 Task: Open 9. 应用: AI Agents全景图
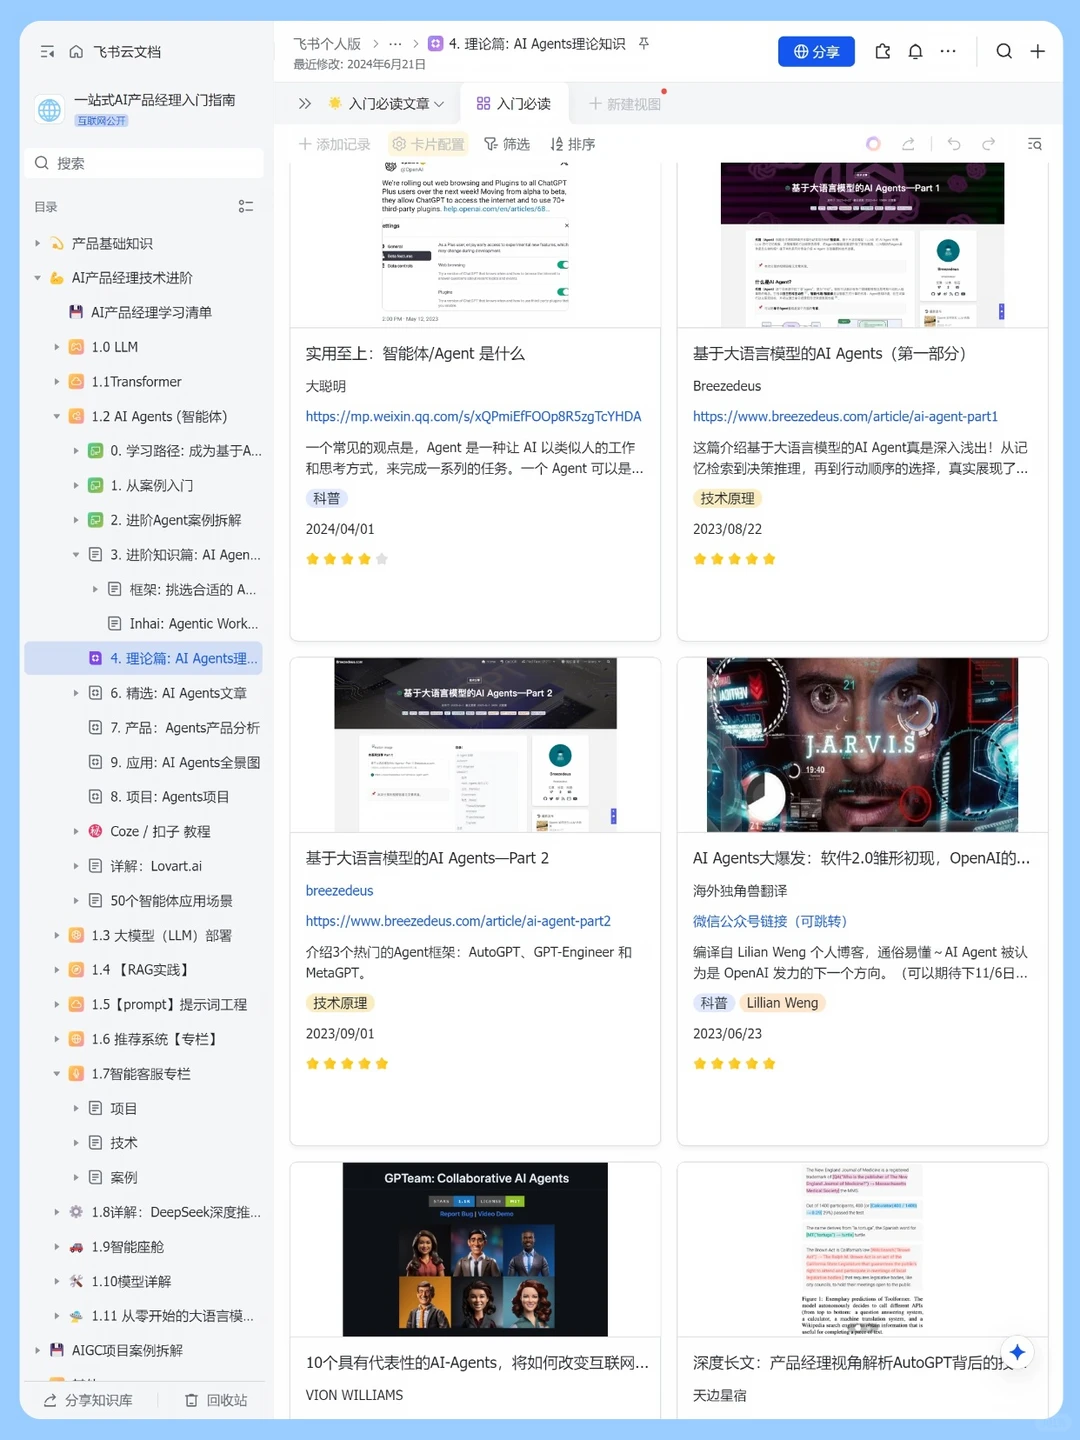tap(185, 762)
